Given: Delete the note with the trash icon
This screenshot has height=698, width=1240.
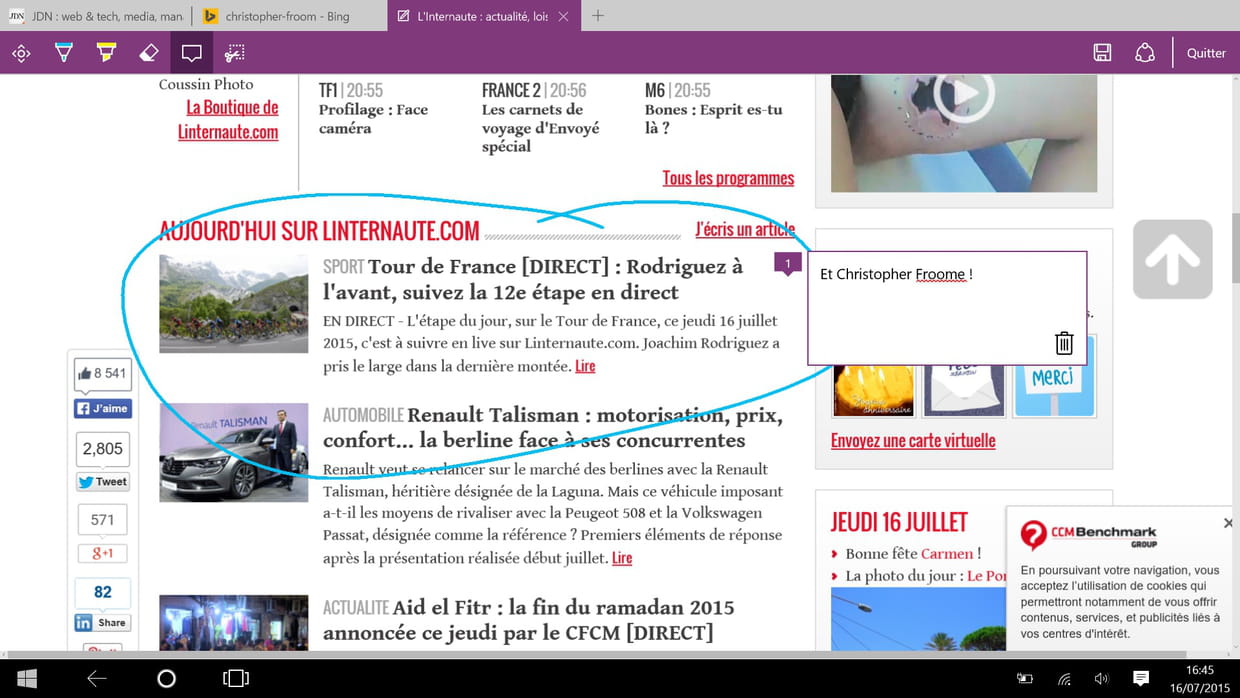Looking at the screenshot, I should point(1064,343).
